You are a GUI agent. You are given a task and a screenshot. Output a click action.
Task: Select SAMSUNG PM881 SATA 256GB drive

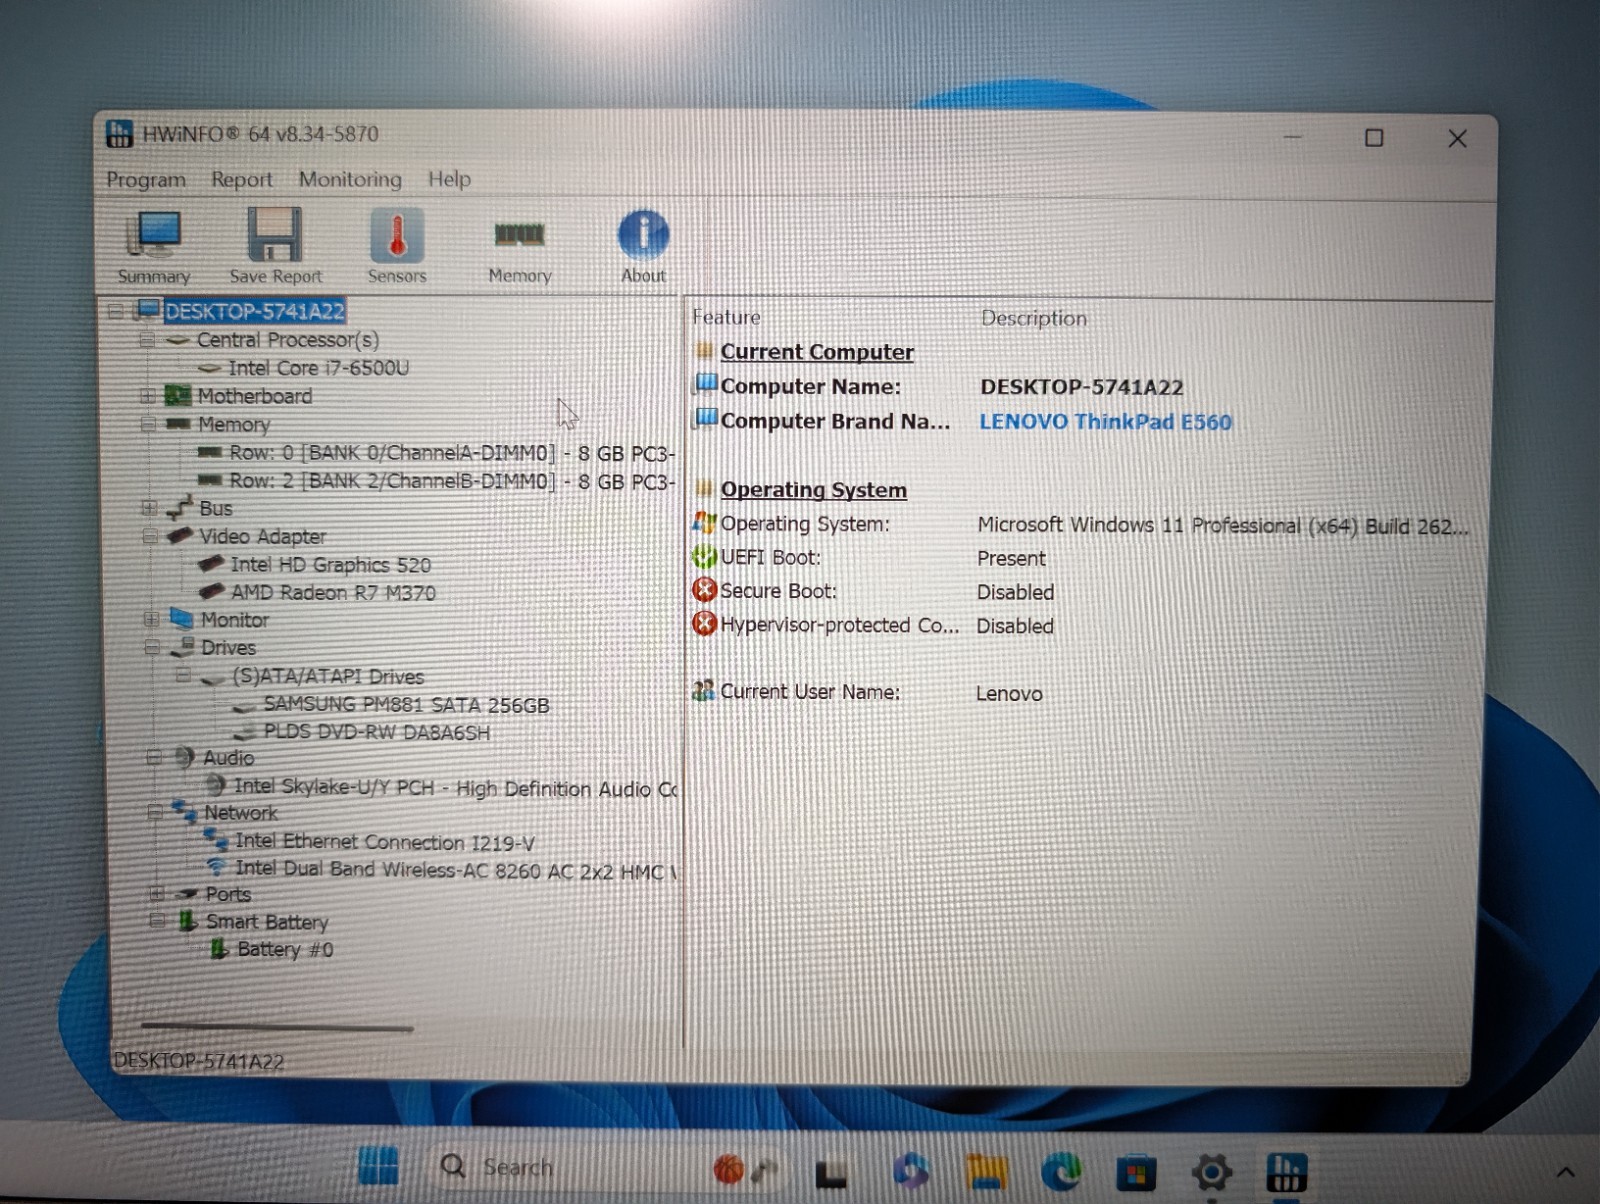point(406,704)
